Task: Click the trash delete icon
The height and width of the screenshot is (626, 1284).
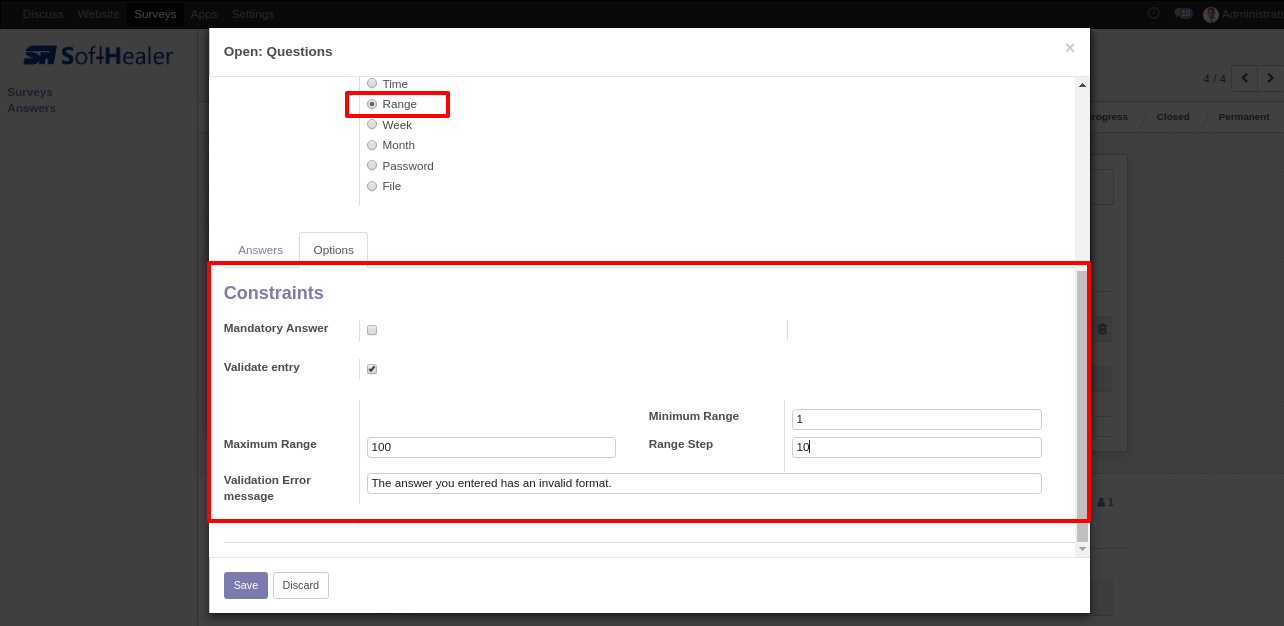Action: [1102, 329]
